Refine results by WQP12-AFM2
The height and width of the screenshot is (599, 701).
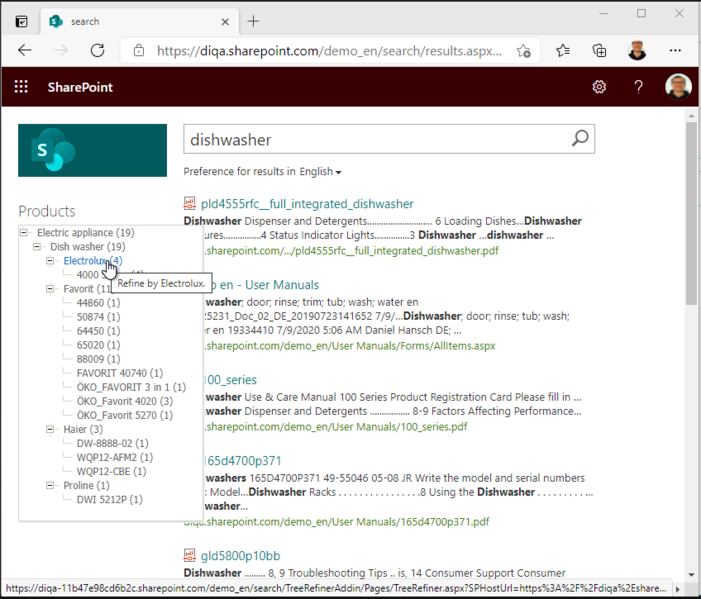(112, 457)
